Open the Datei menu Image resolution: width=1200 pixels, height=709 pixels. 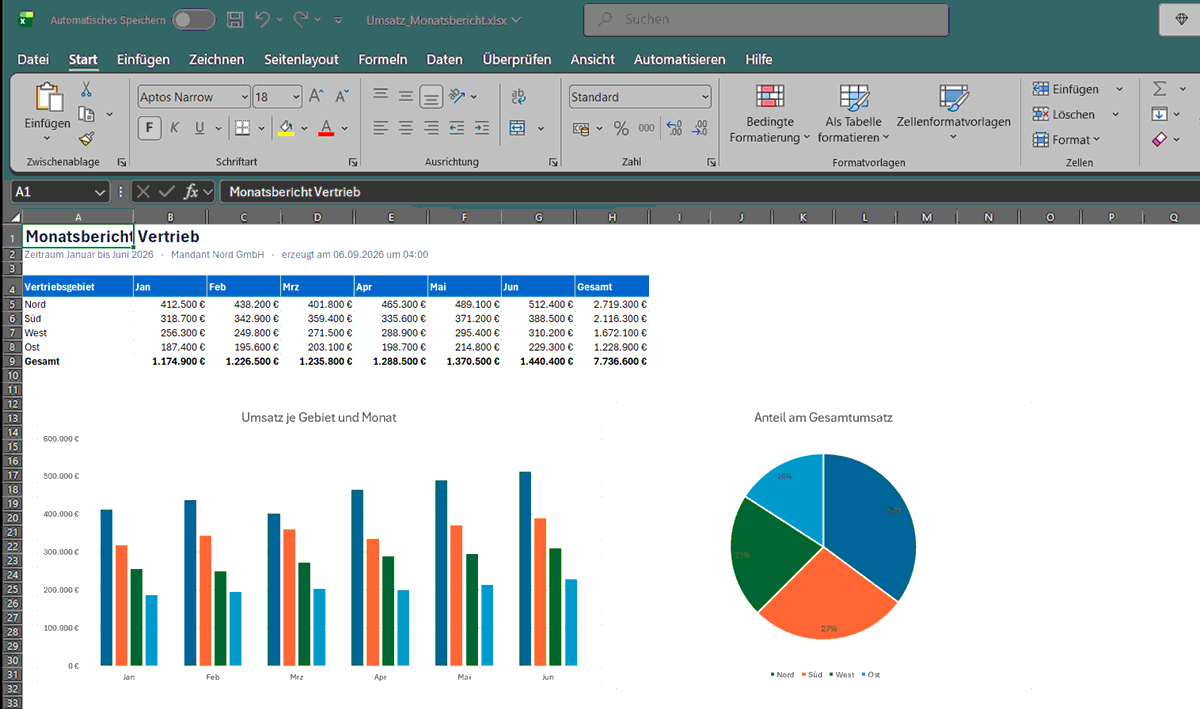tap(33, 59)
